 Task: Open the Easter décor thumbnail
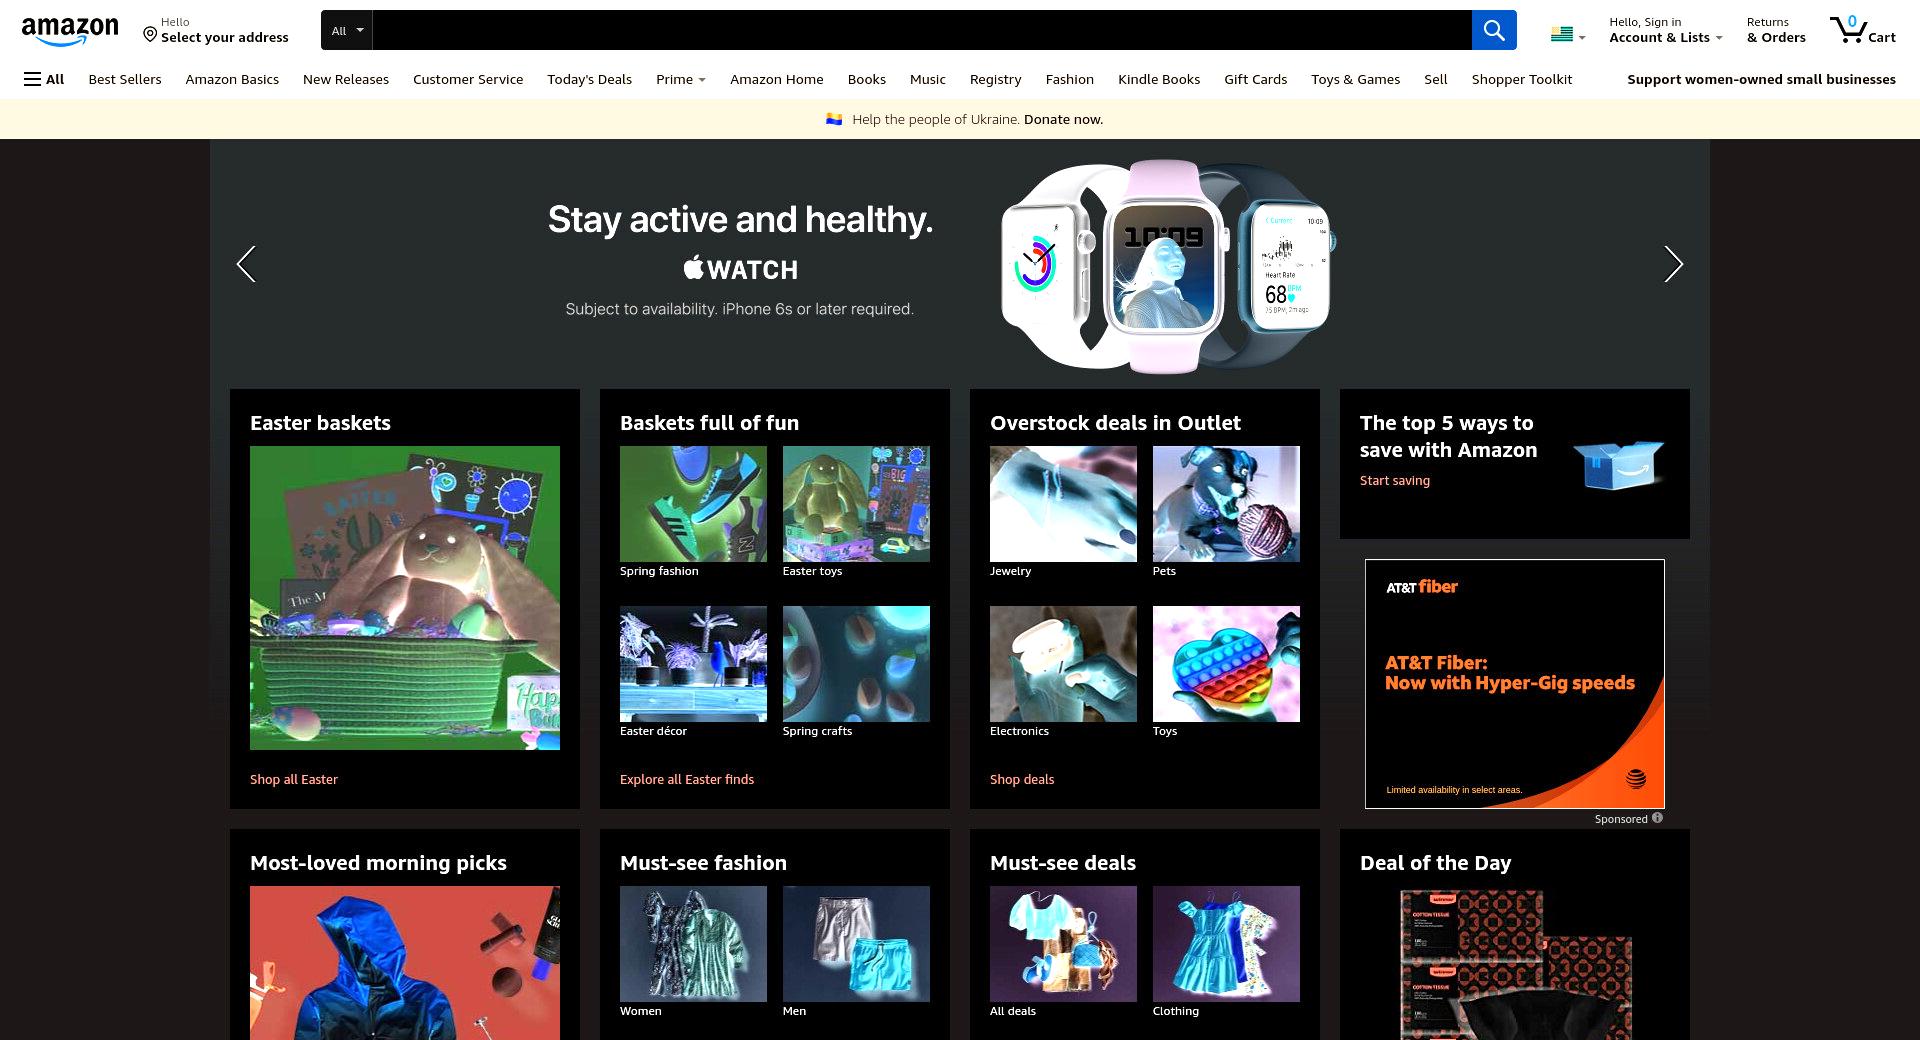pyautogui.click(x=693, y=664)
